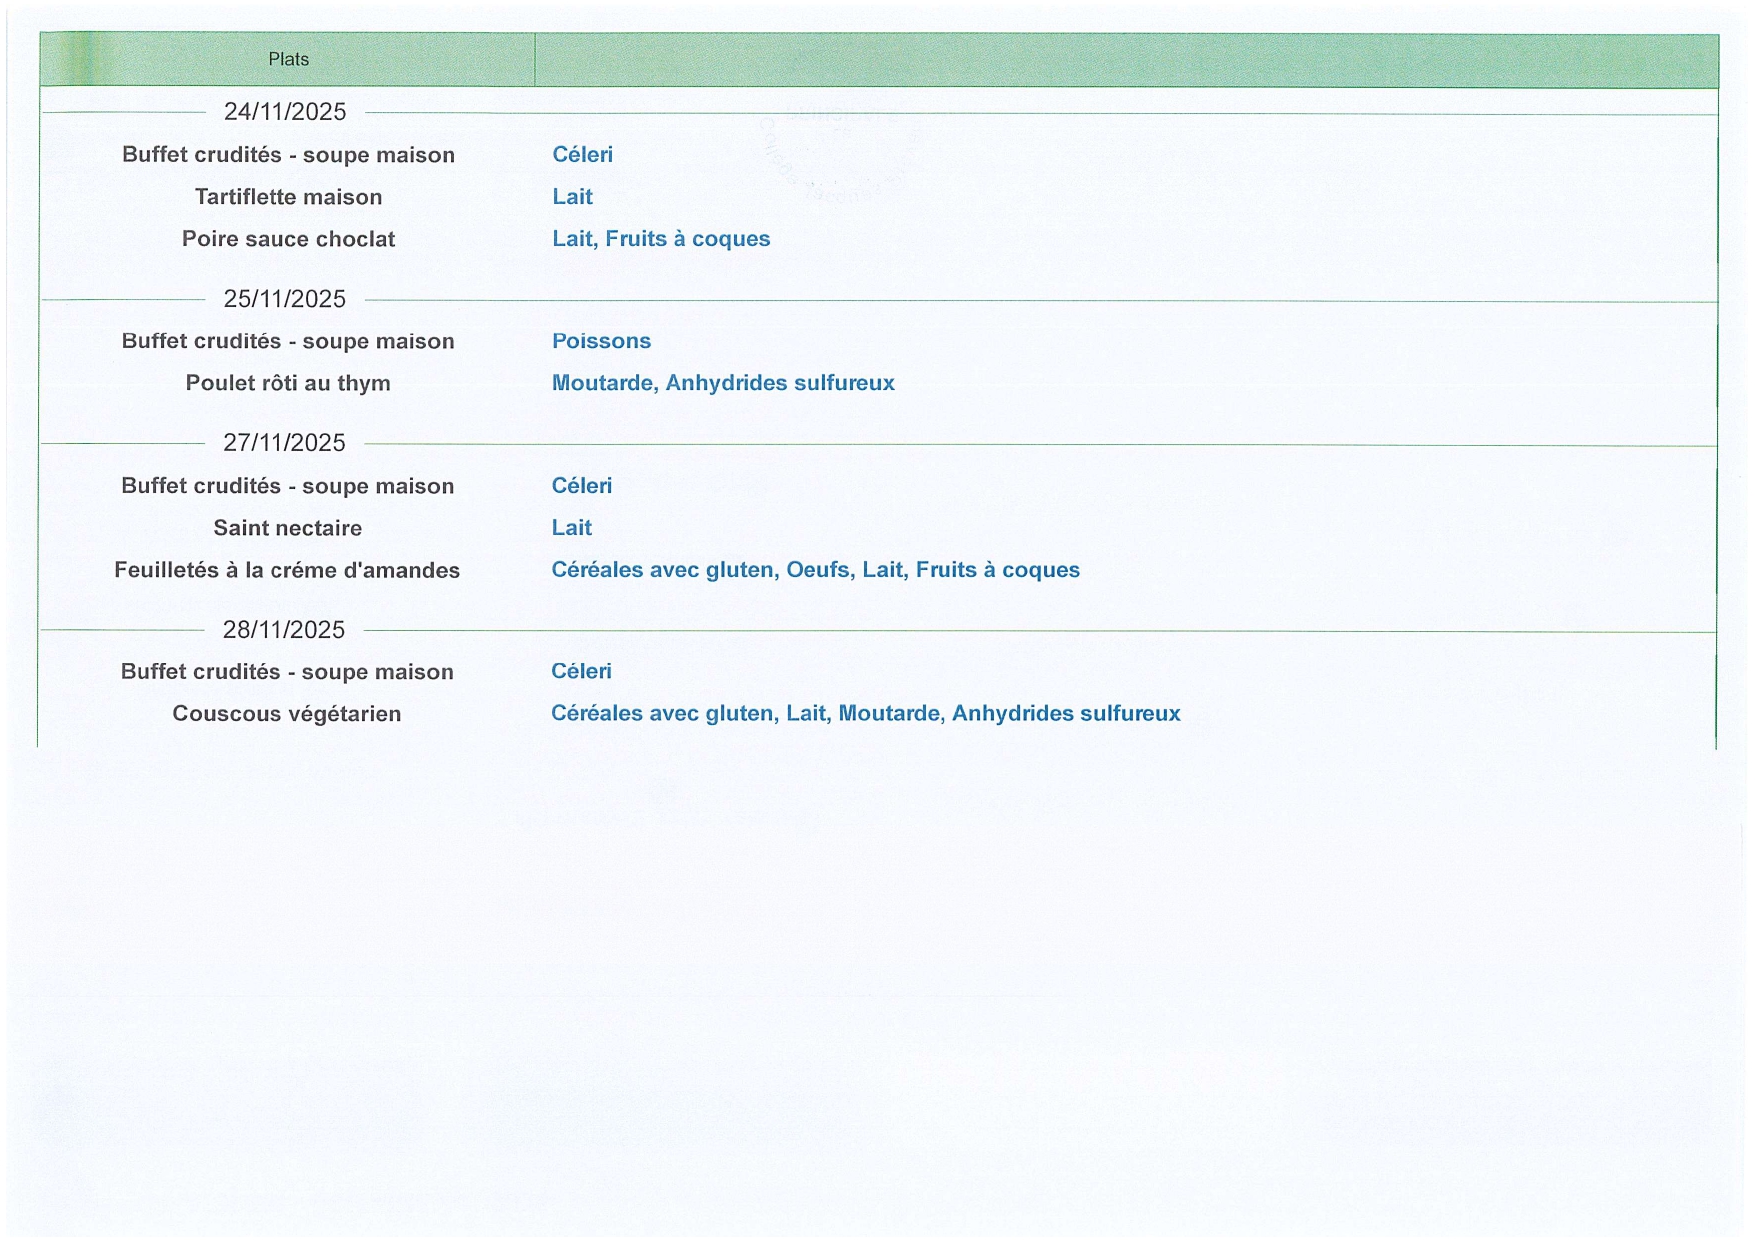Click "Lait" allergen beside Tartiflette maison
Screen dimensions: 1755x1241
(x=572, y=197)
